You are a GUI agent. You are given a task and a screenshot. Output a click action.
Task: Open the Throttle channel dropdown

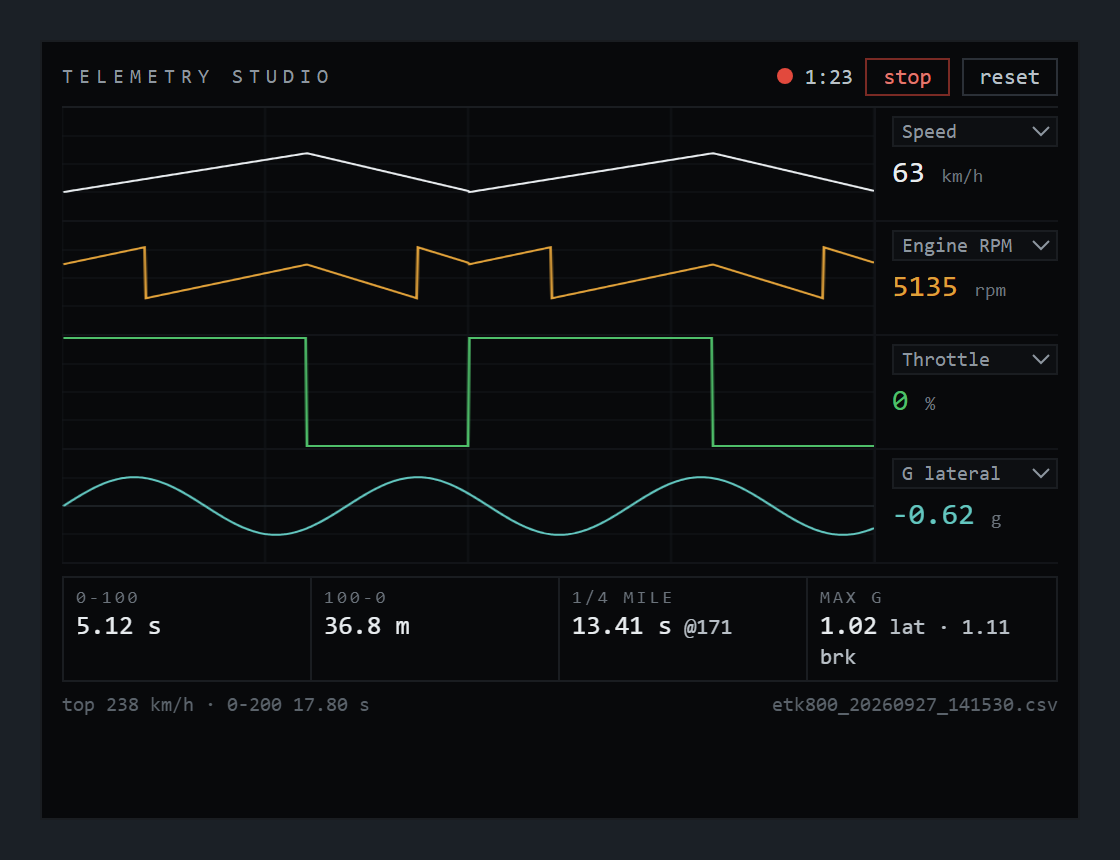[x=974, y=359]
